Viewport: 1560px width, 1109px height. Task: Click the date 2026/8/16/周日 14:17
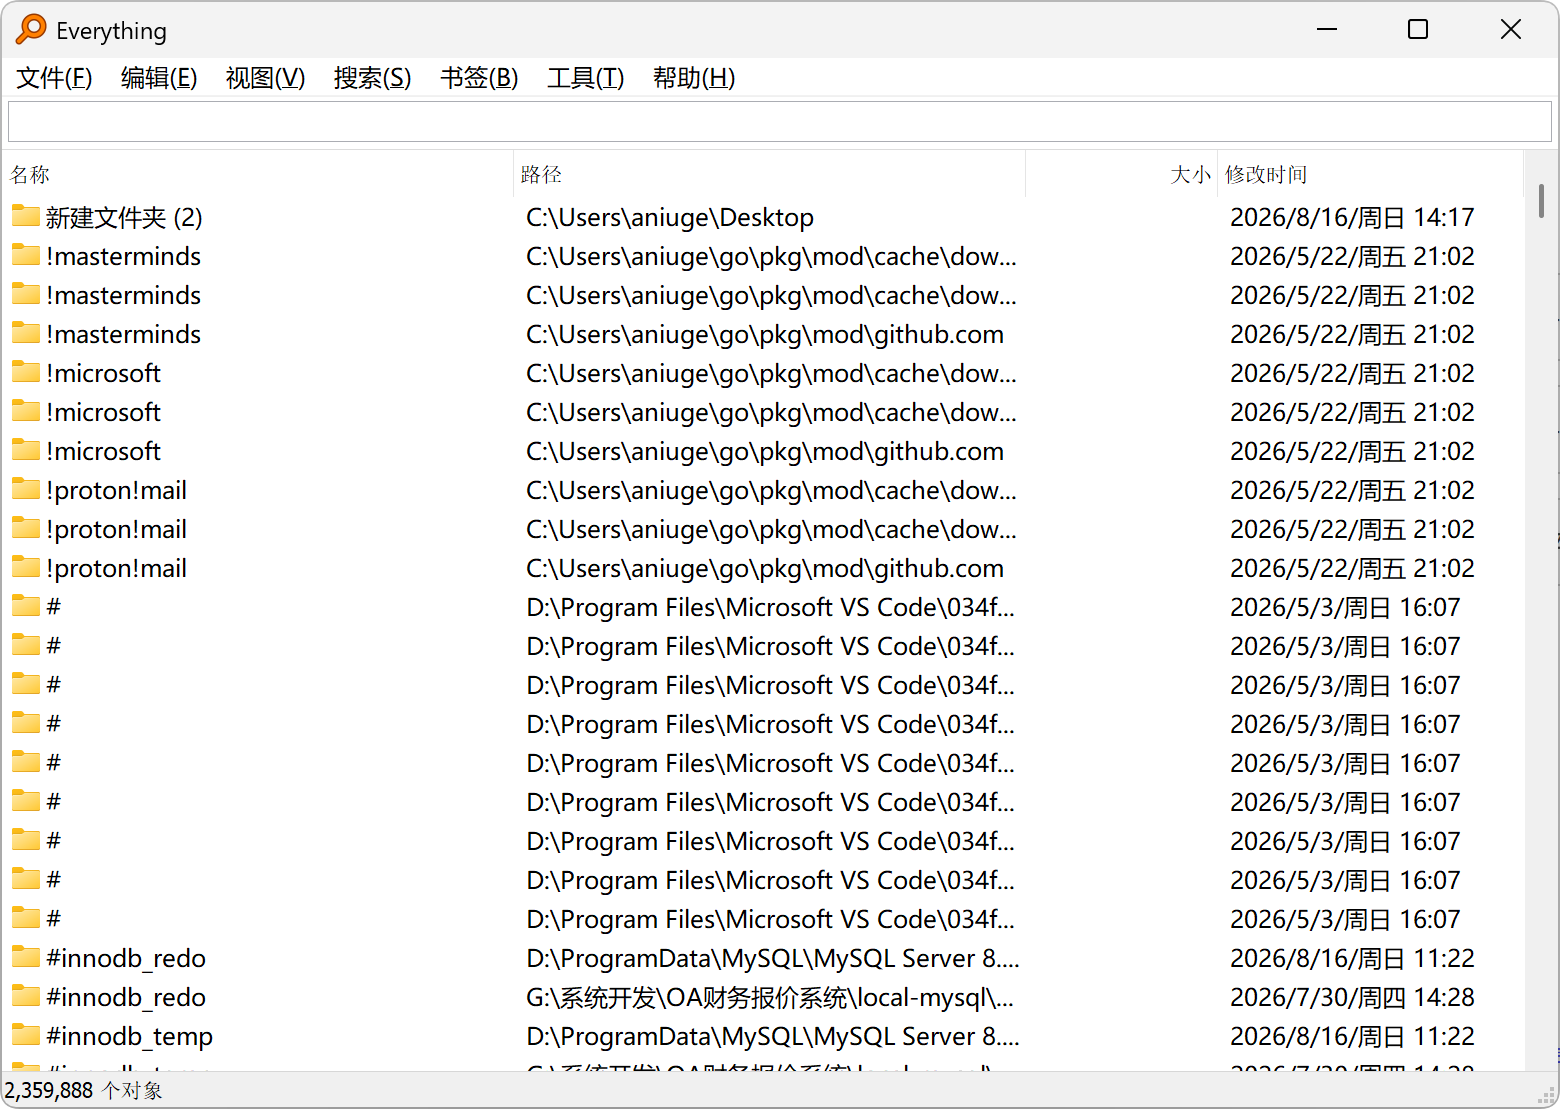tap(1352, 217)
